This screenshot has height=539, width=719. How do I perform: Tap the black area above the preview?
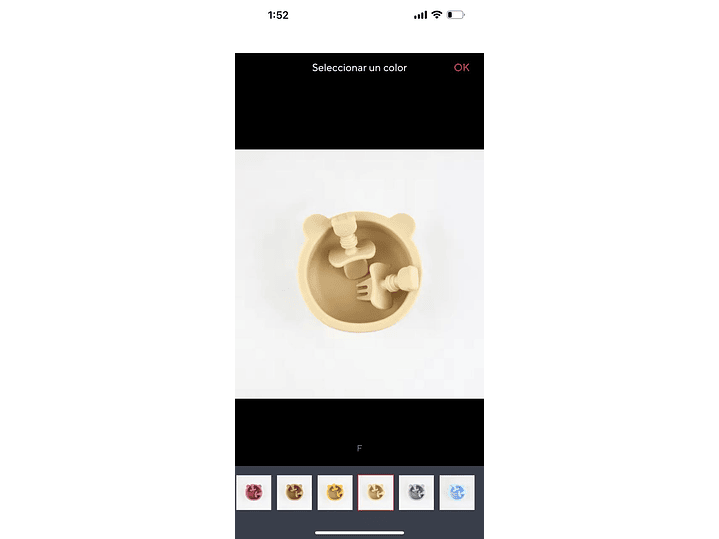(360, 115)
